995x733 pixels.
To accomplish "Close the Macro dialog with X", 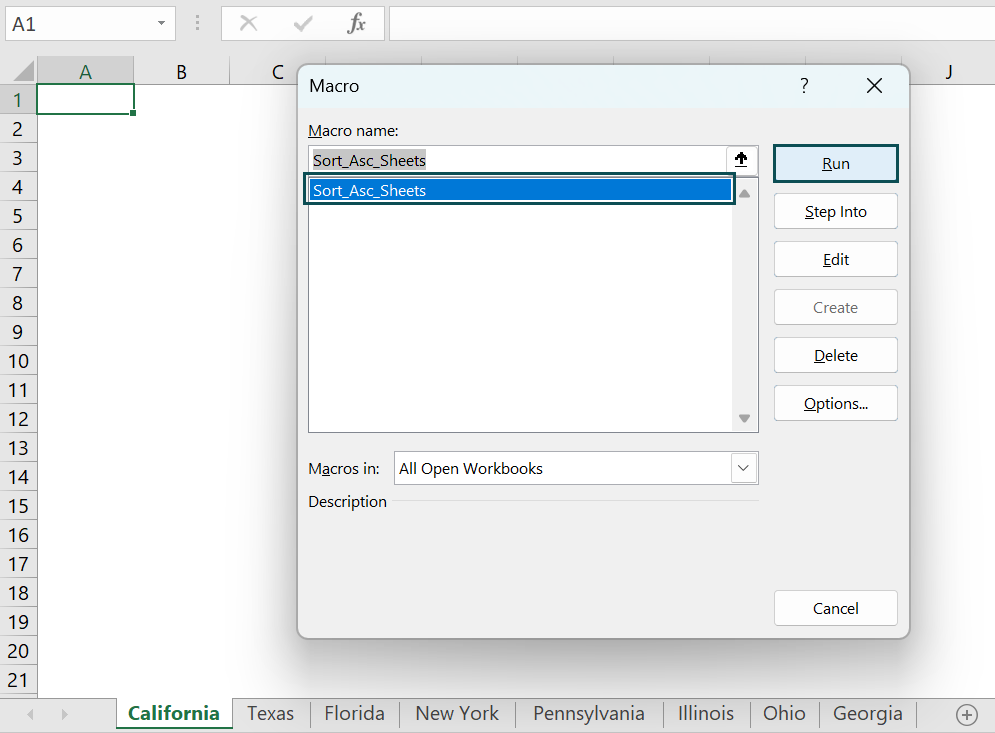I will [874, 86].
